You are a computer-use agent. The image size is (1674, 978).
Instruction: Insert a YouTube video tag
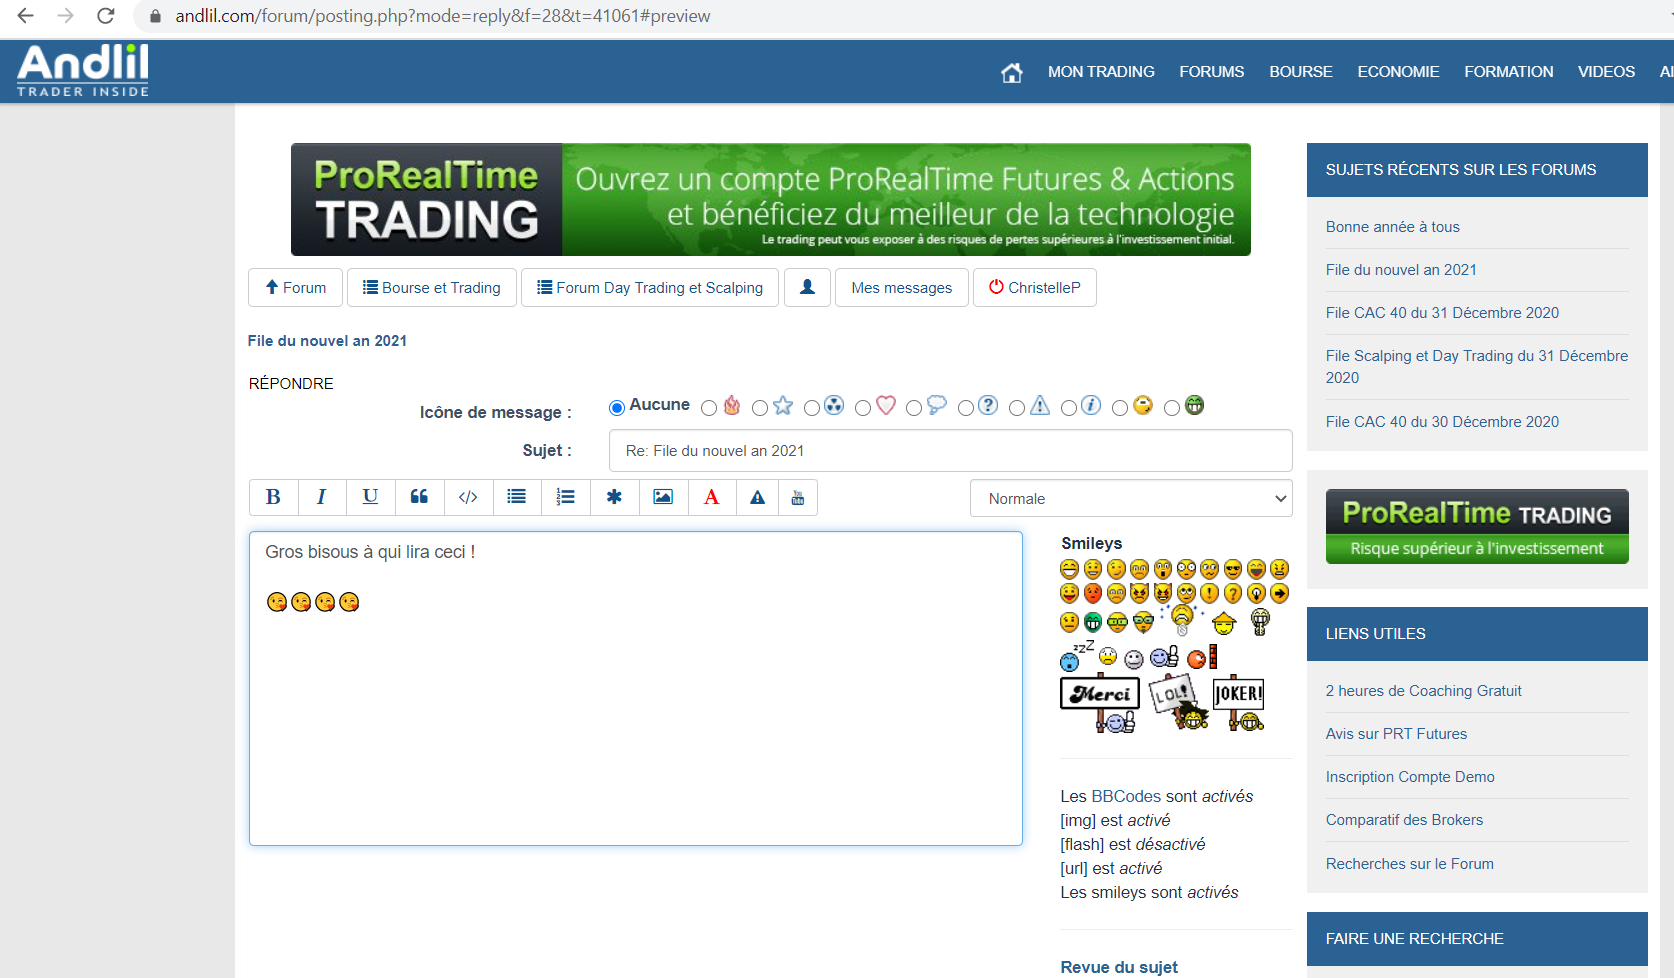coord(798,497)
